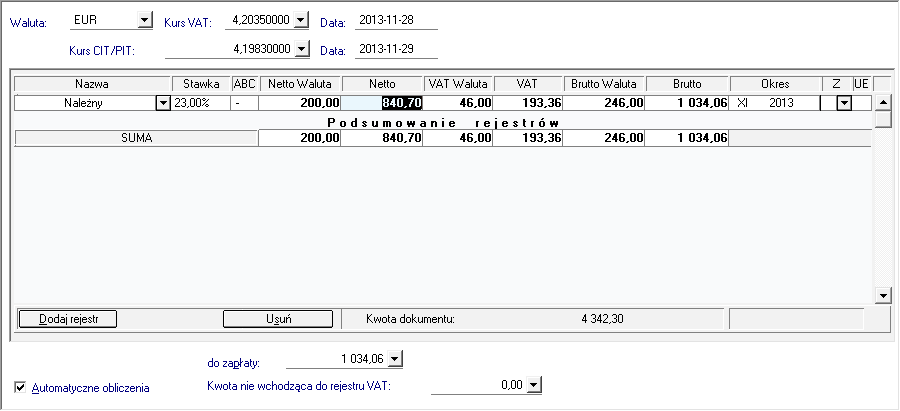This screenshot has width=900, height=411.
Task: Select the highlighted Netto value 840,70
Action: (397, 102)
